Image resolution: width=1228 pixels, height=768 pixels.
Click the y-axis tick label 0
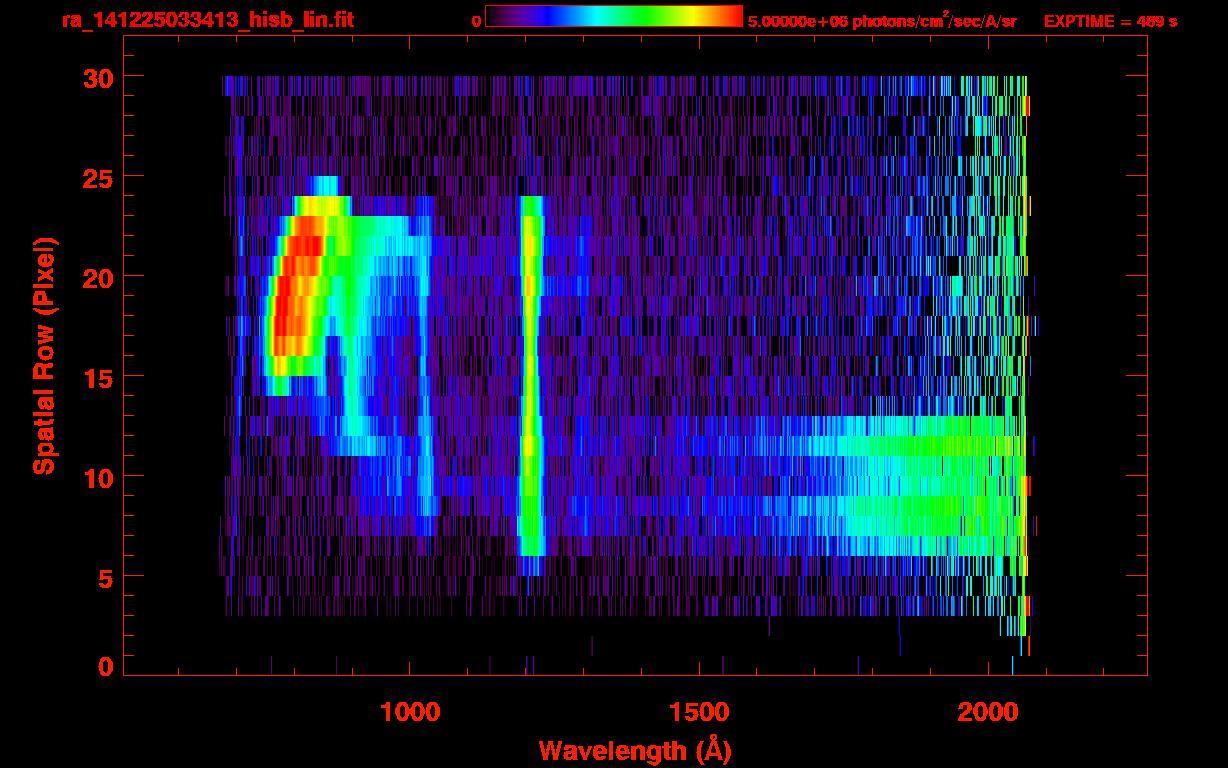click(106, 666)
